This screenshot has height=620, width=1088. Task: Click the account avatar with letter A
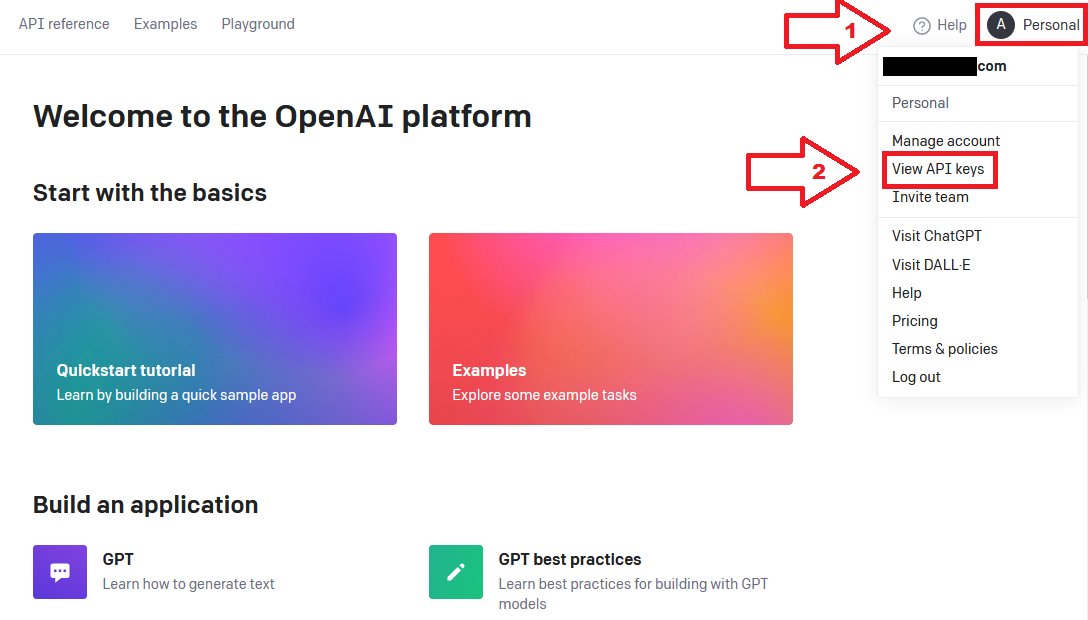point(1001,25)
